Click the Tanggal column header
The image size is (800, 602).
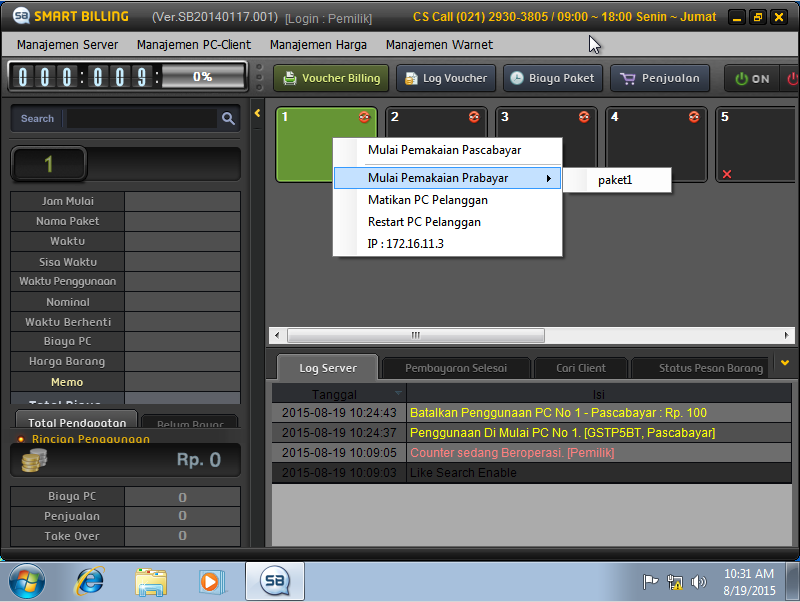tap(339, 394)
